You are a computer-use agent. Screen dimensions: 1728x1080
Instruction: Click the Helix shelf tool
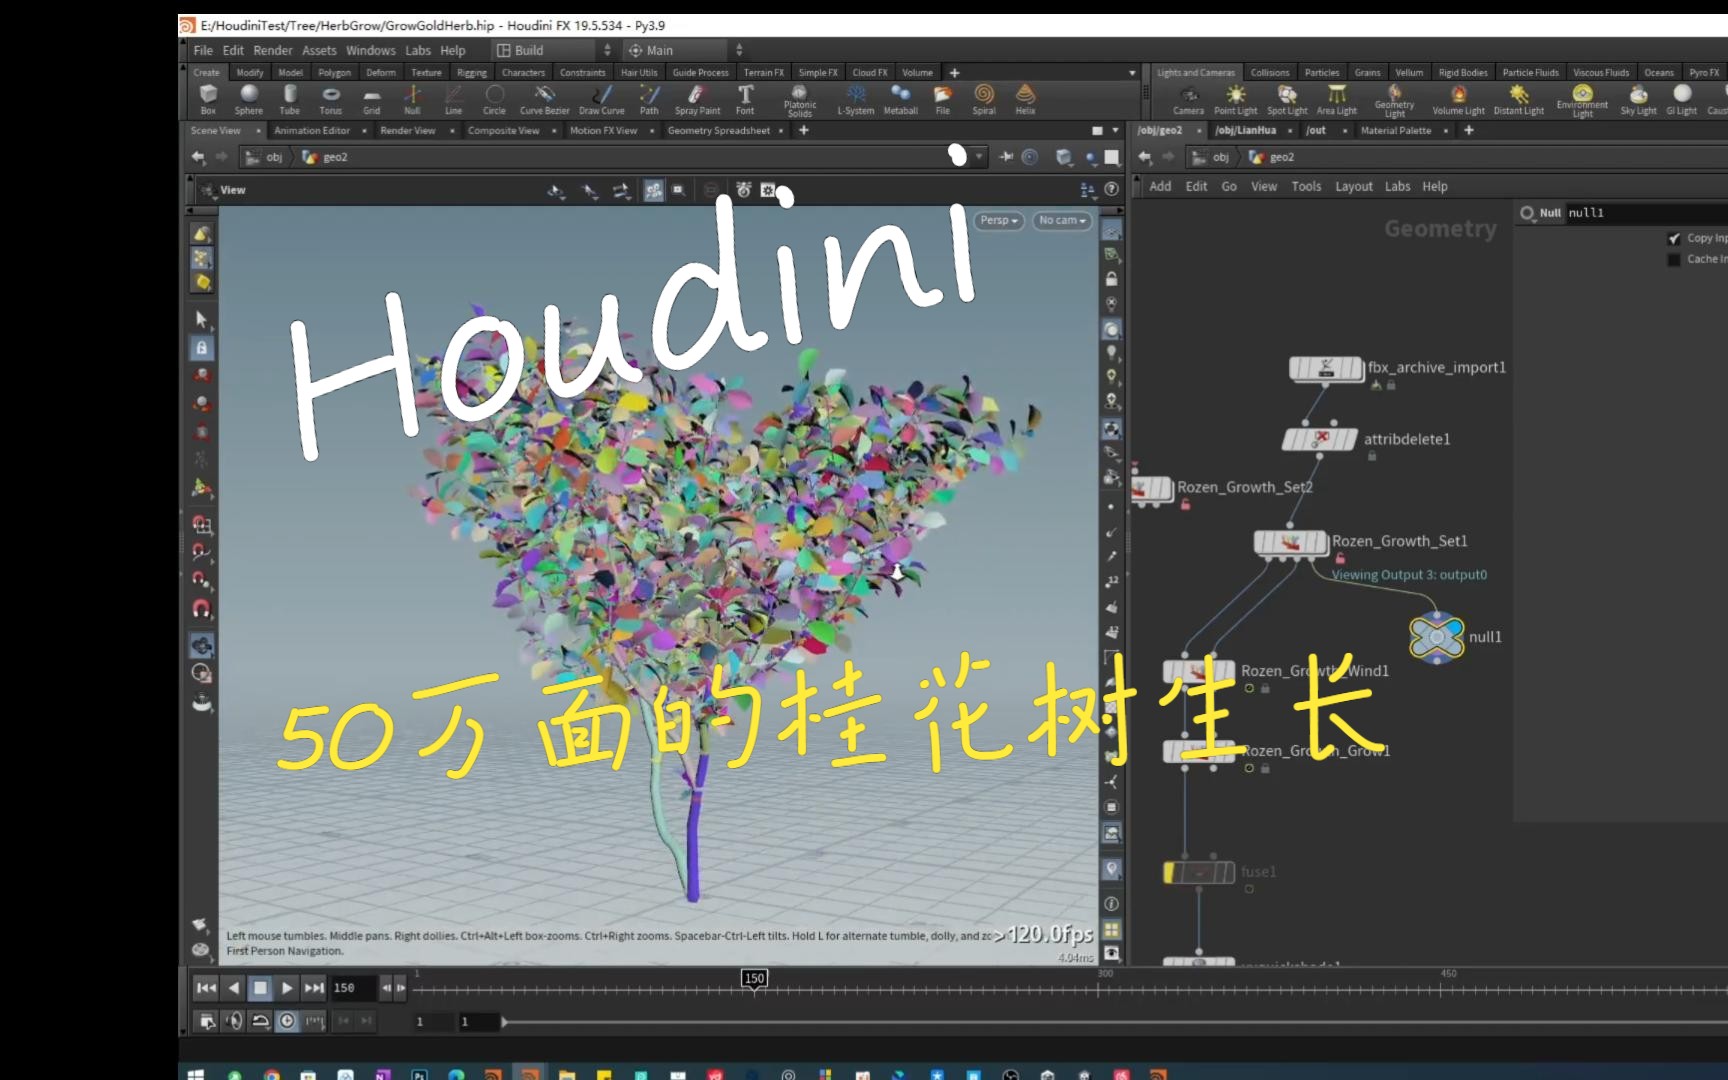click(x=1025, y=98)
